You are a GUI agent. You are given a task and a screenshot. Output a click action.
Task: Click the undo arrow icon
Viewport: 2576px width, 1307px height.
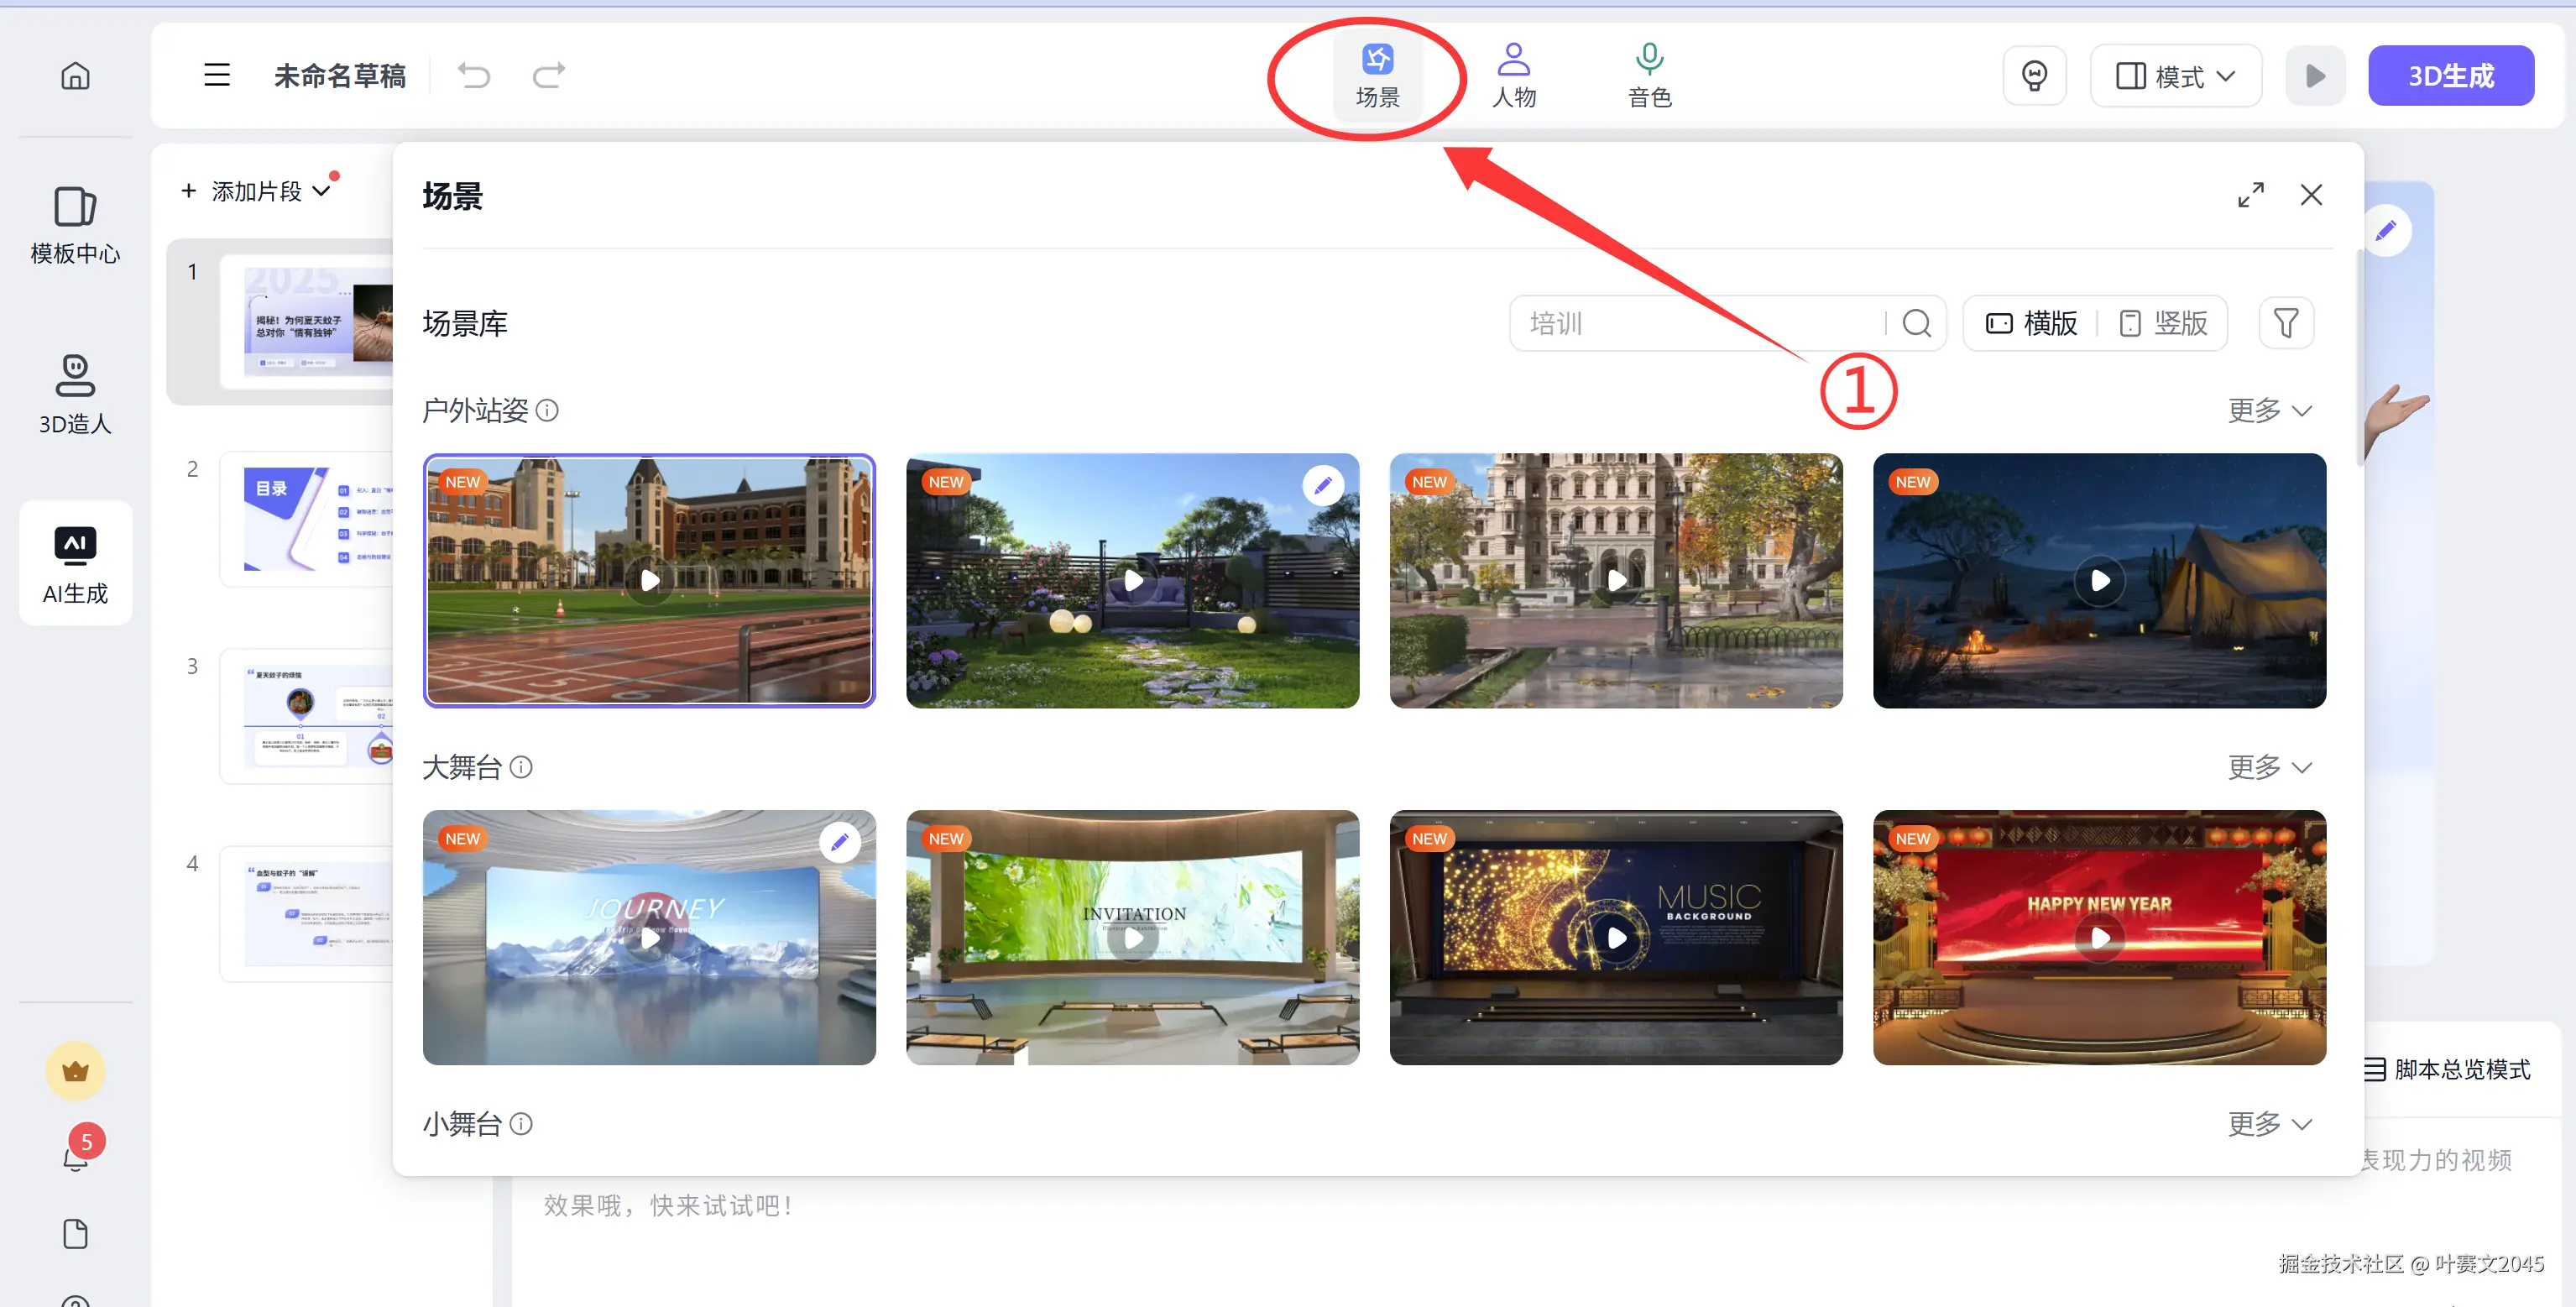[474, 76]
